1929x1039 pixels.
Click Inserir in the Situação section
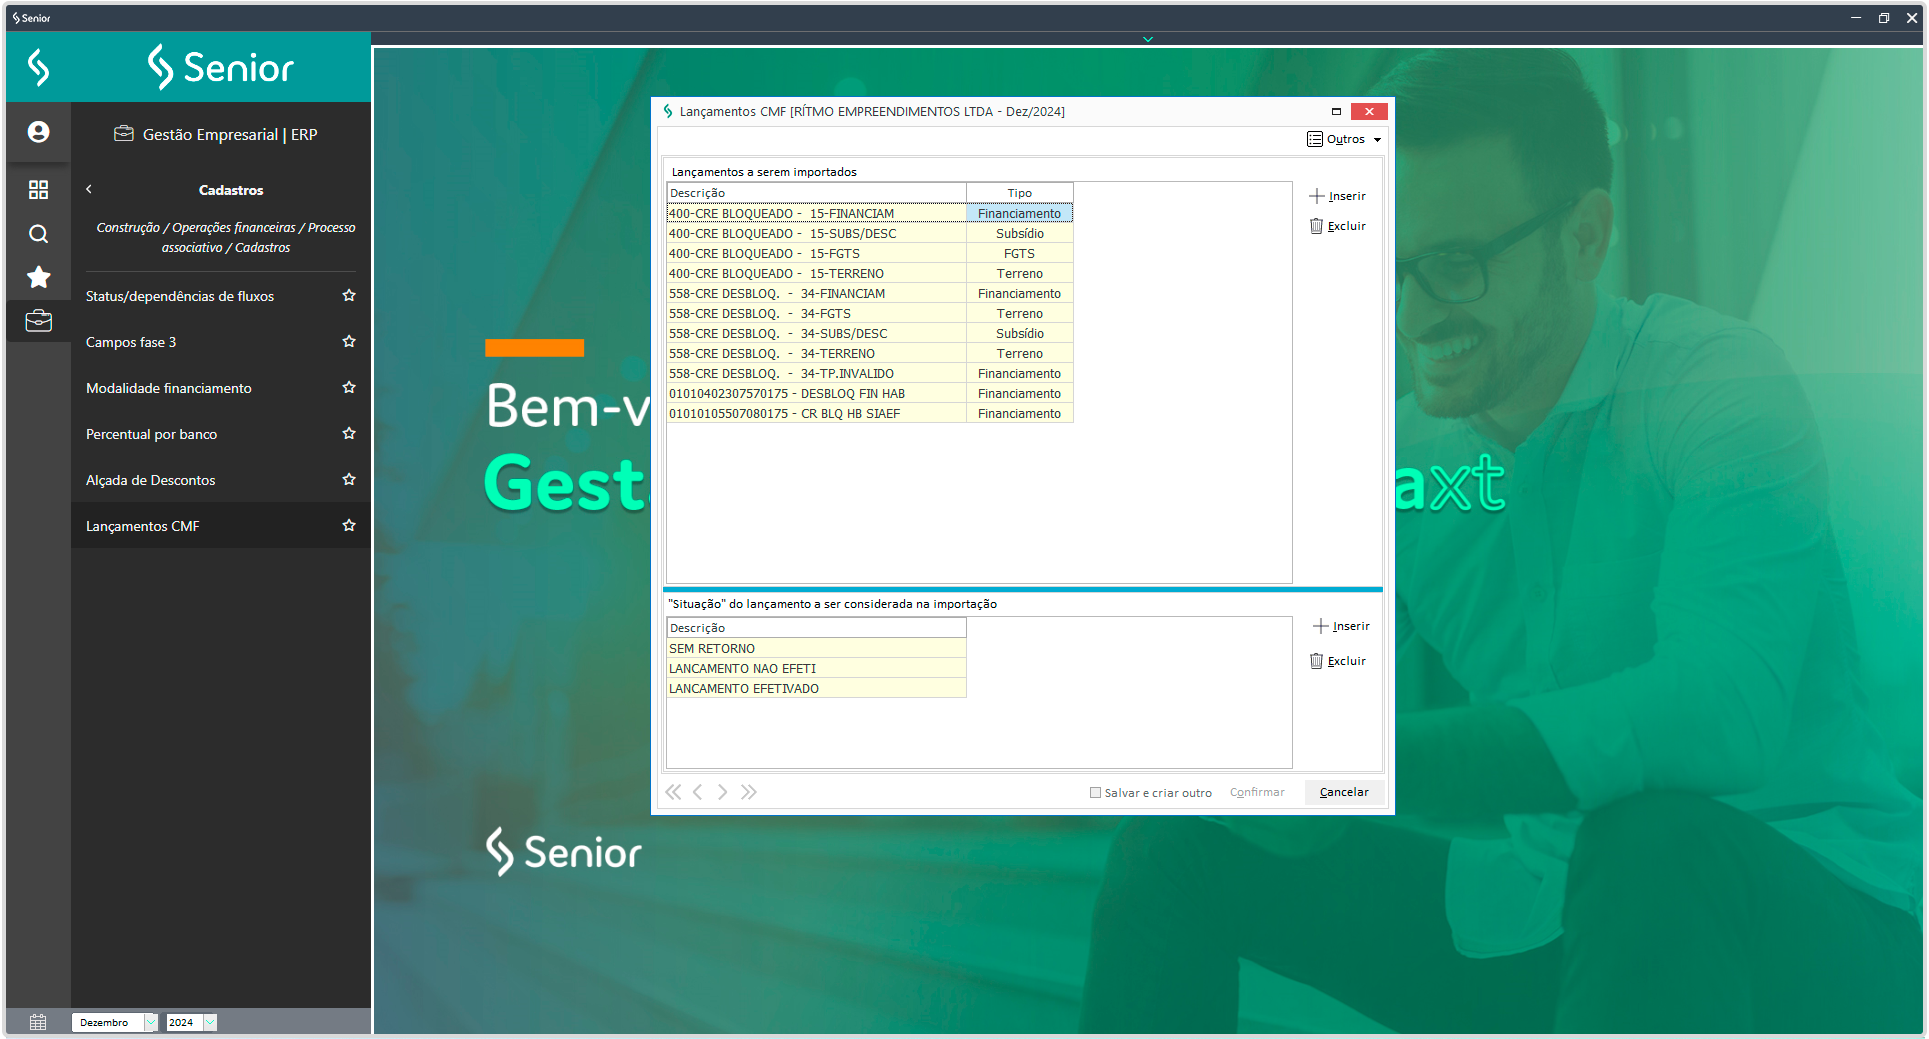1341,626
